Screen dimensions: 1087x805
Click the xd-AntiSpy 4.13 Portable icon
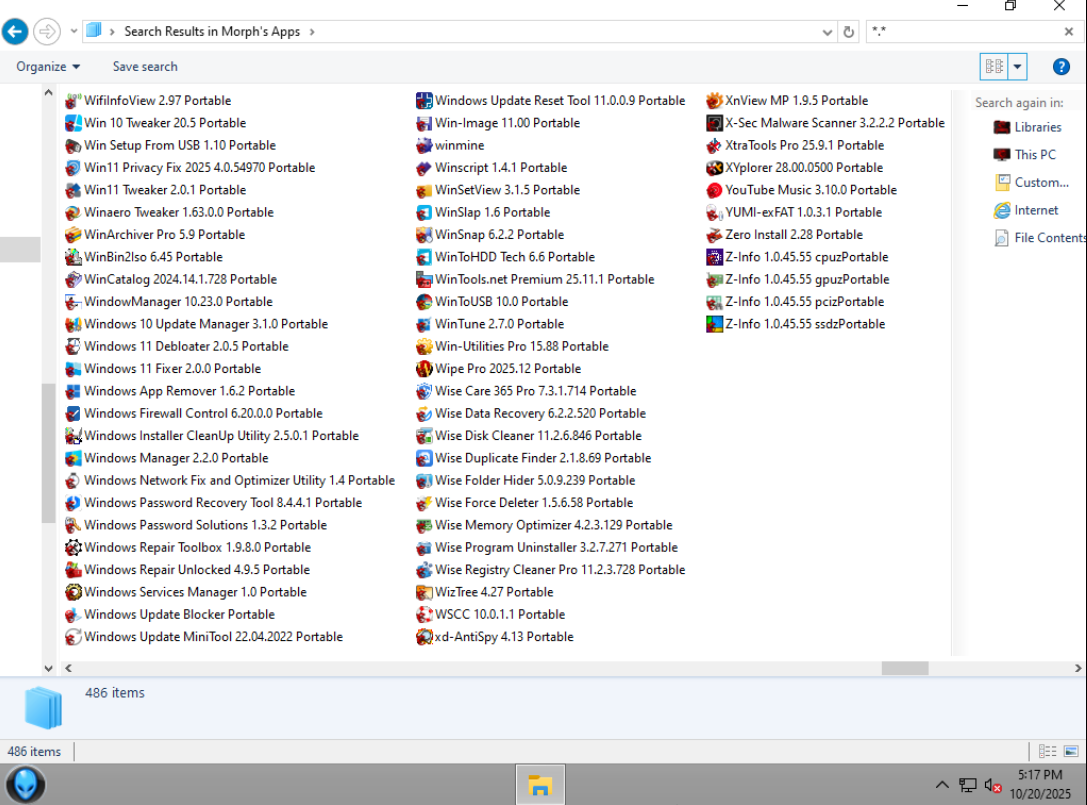click(424, 637)
